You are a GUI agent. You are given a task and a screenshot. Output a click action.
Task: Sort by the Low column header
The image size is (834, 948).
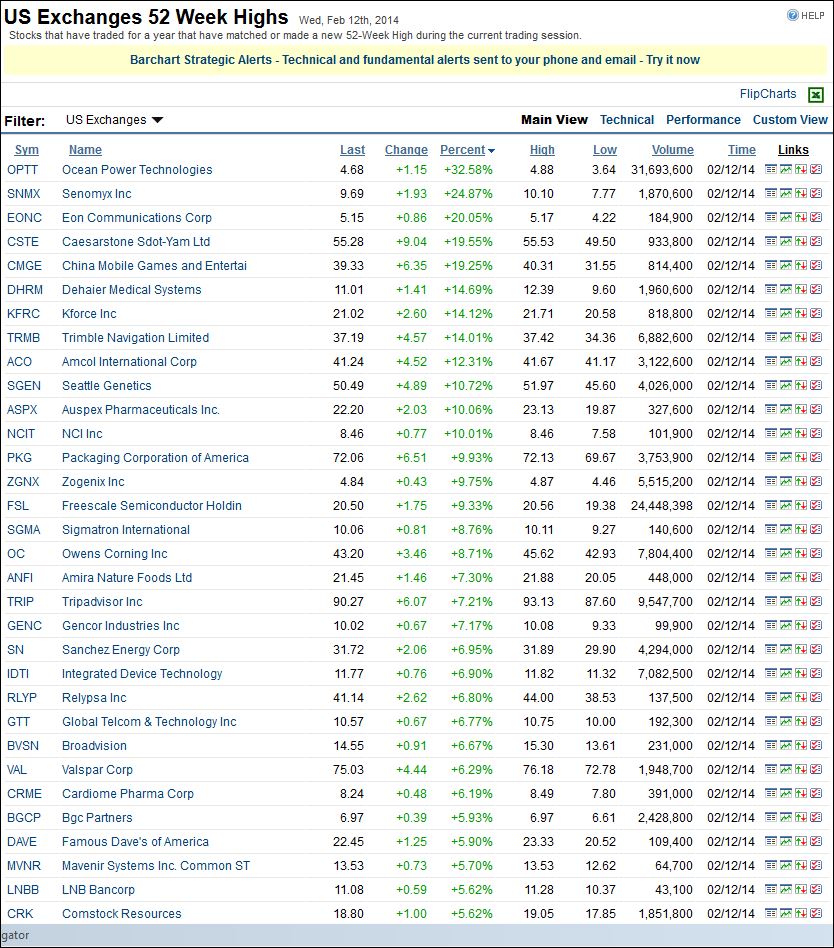click(x=605, y=150)
